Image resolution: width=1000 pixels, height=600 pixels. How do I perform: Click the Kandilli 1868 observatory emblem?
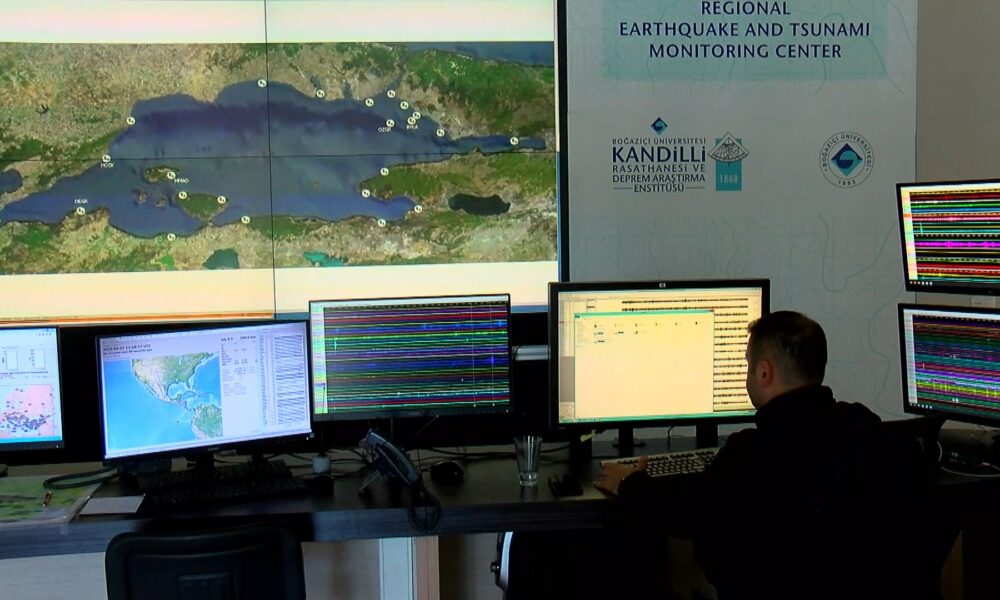[728, 160]
